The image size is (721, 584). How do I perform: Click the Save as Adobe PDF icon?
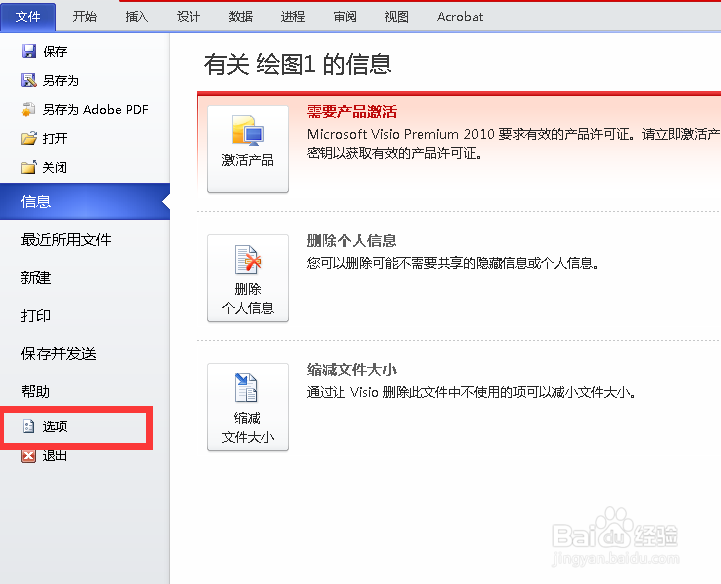[x=29, y=109]
